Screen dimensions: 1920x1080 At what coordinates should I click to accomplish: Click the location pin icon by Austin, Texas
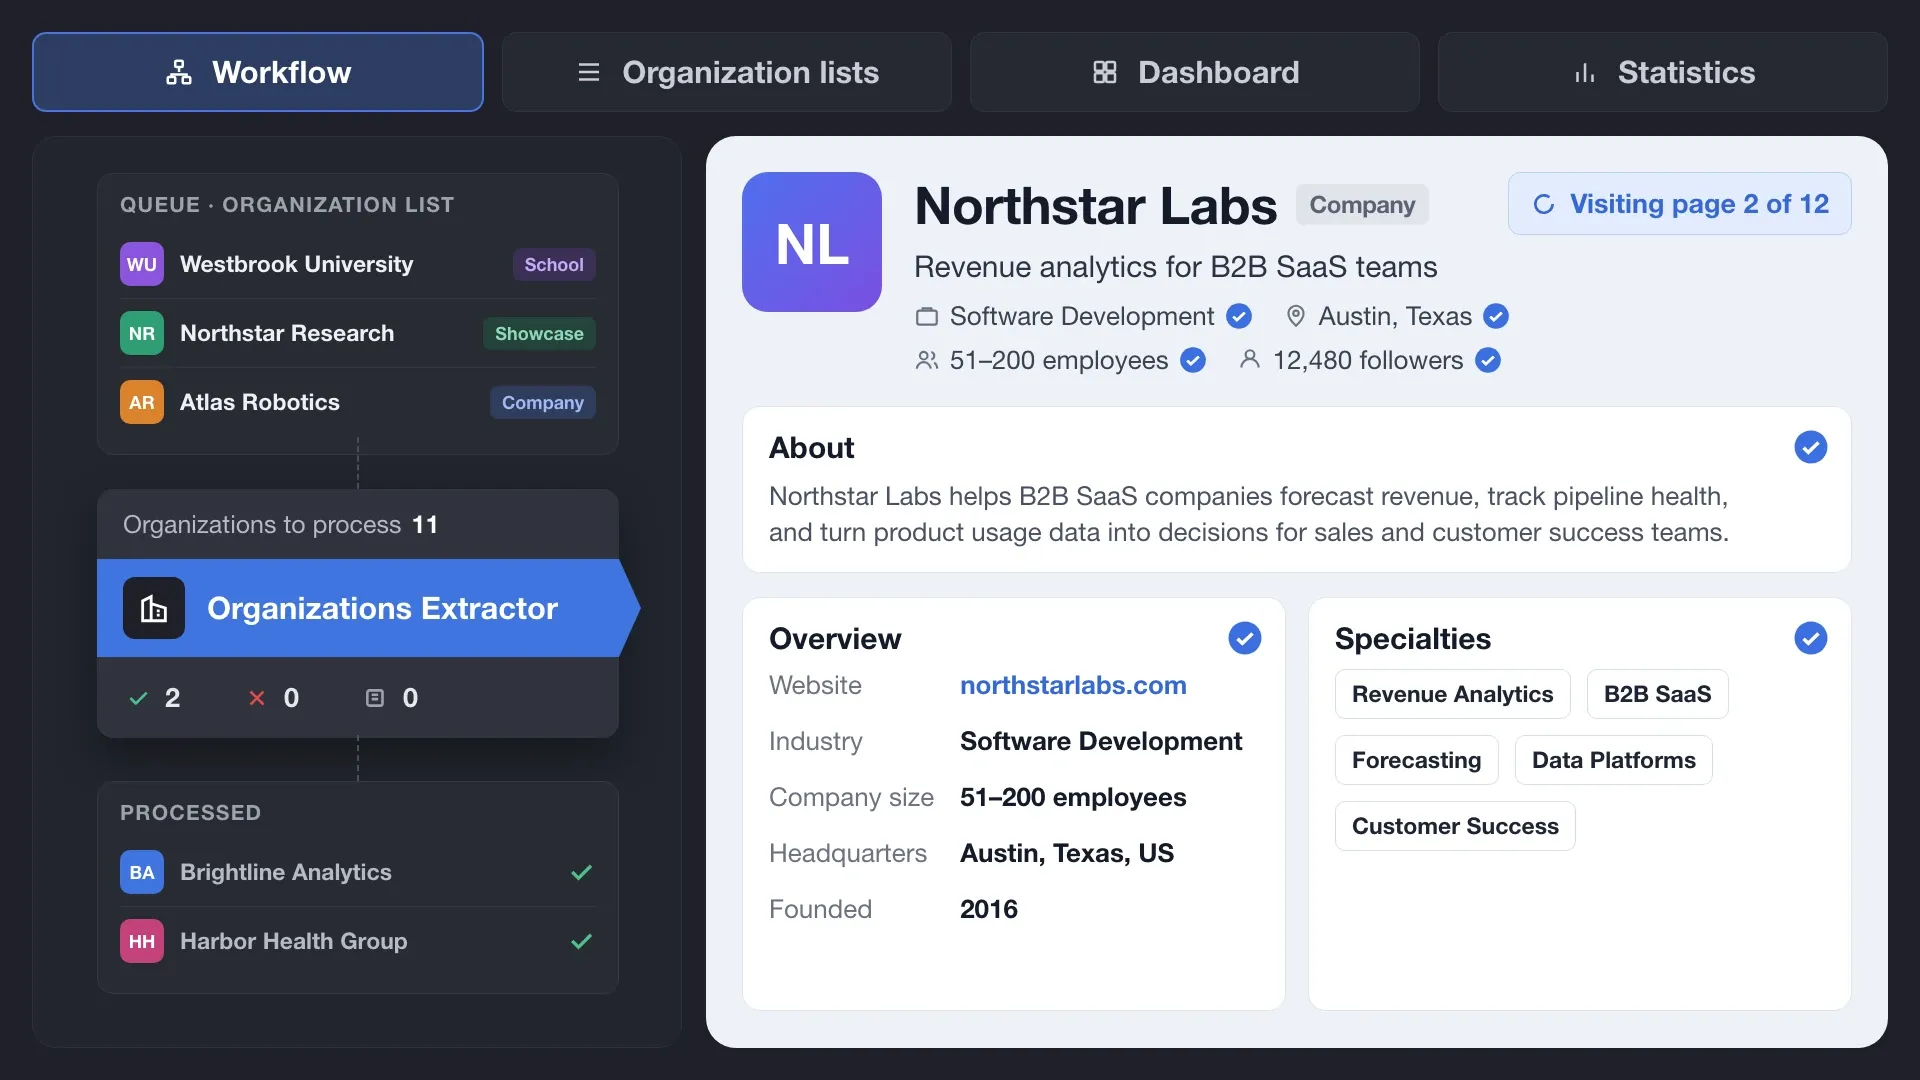[x=1296, y=316]
